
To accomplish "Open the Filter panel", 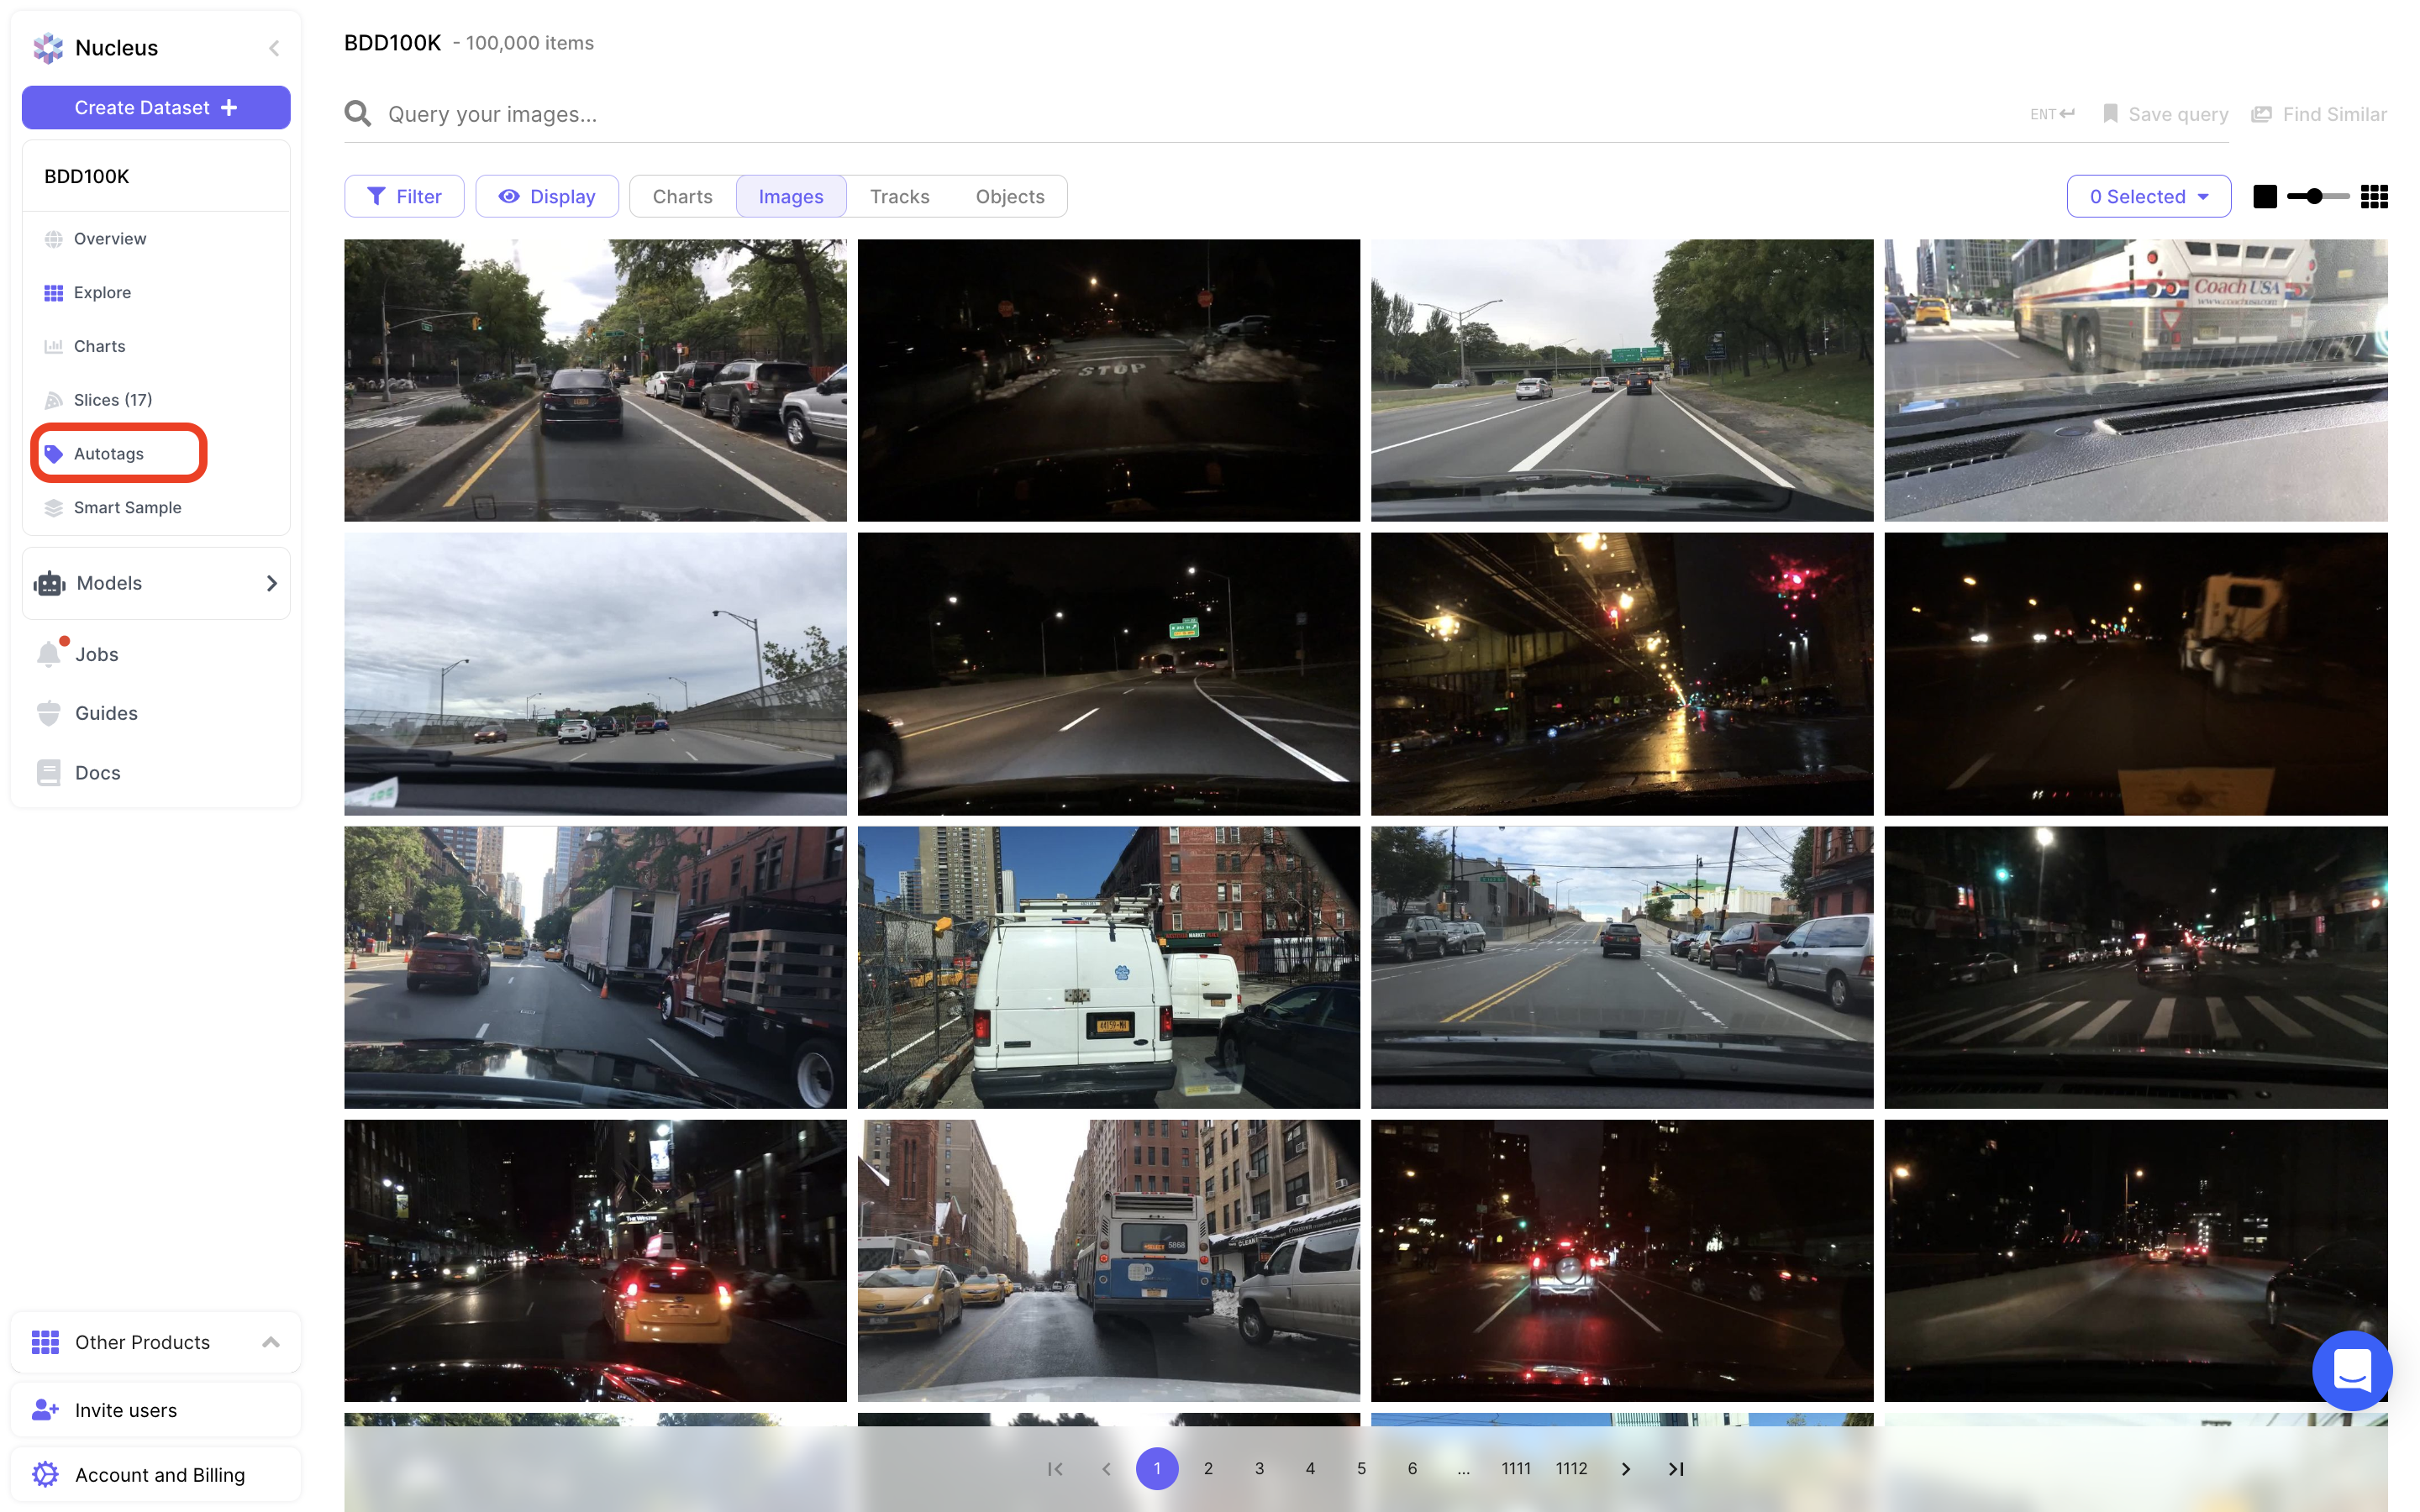I will coord(404,197).
